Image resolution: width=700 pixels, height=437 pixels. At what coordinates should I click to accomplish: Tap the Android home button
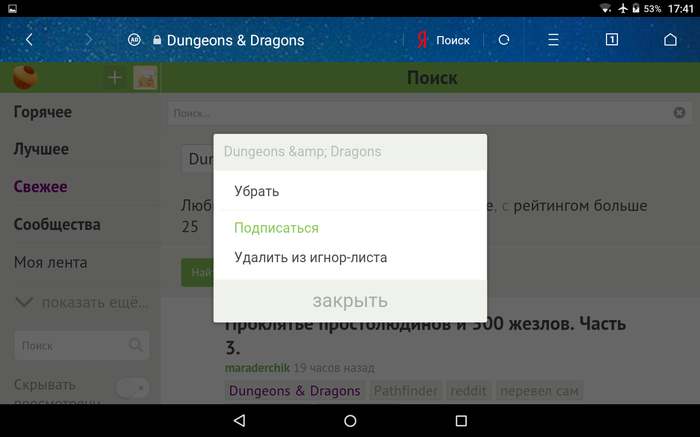point(350,421)
